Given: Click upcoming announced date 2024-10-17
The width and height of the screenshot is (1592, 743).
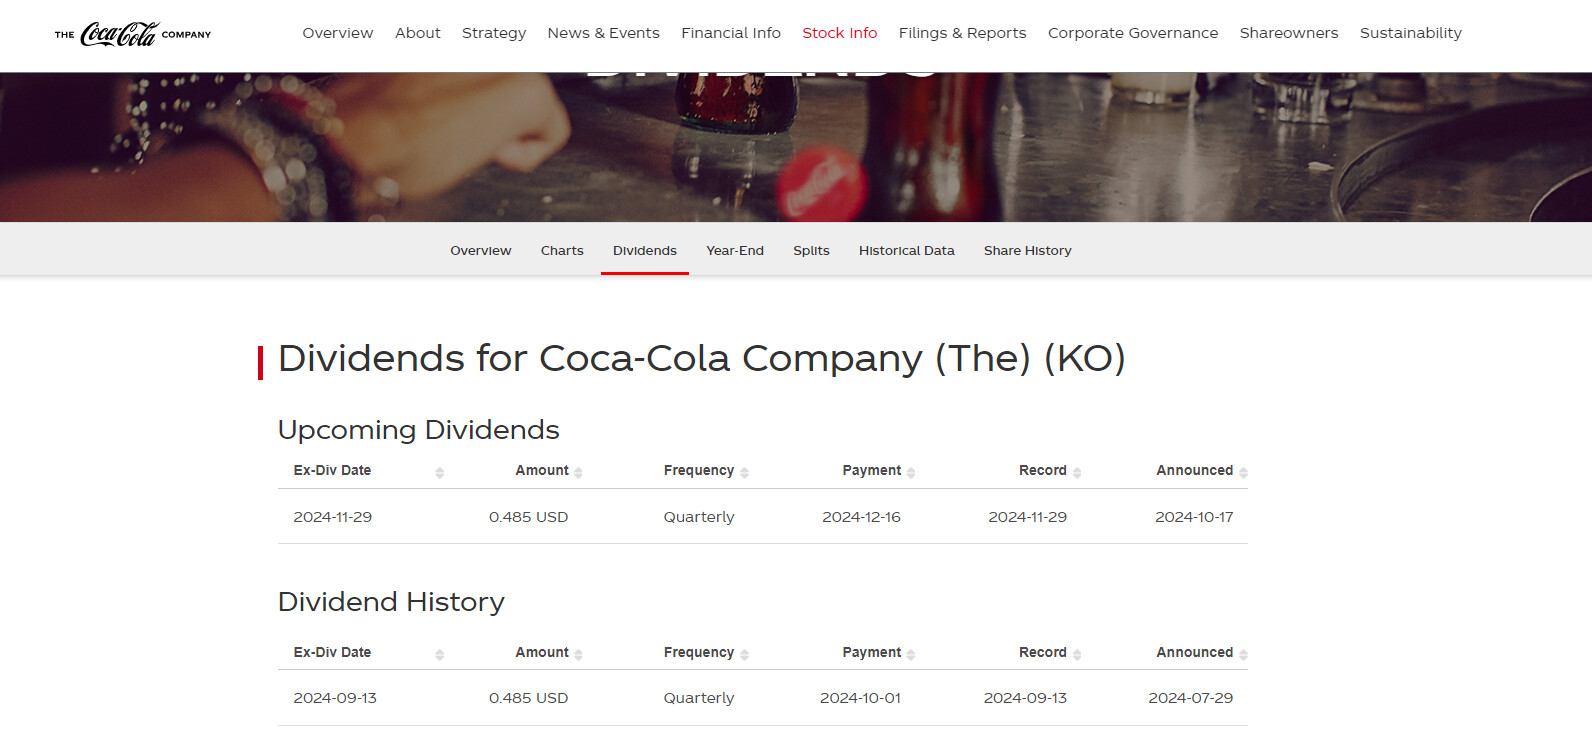Looking at the screenshot, I should pyautogui.click(x=1194, y=517).
